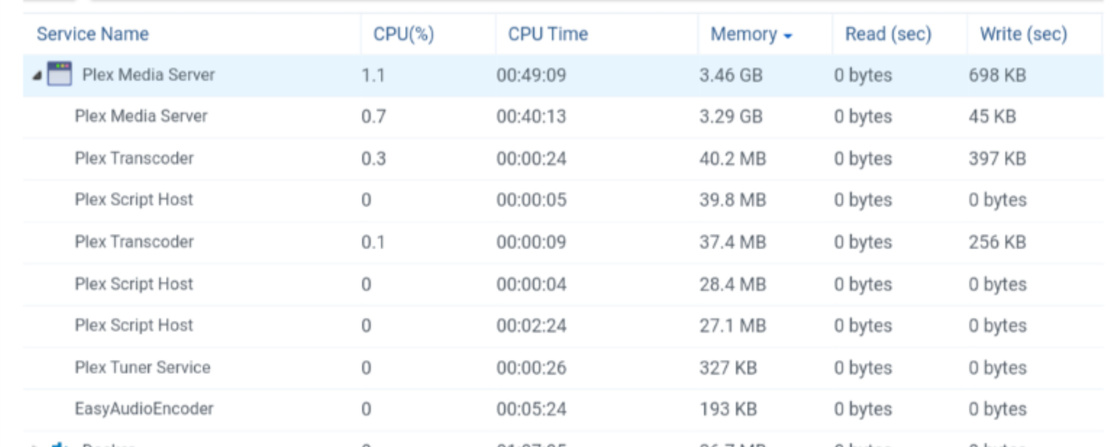The image size is (1119, 447).
Task: Click the CPU Time column header
Action: point(547,34)
